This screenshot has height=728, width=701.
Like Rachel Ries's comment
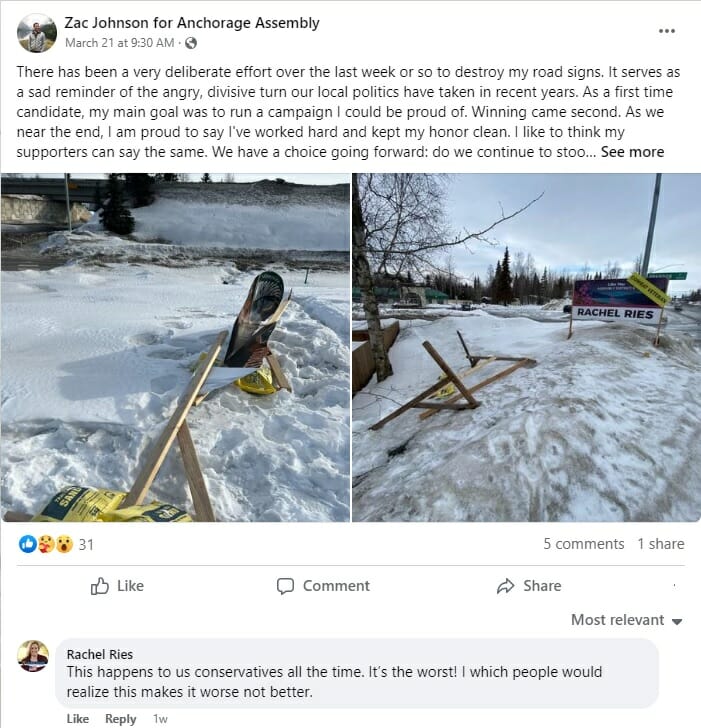point(78,719)
